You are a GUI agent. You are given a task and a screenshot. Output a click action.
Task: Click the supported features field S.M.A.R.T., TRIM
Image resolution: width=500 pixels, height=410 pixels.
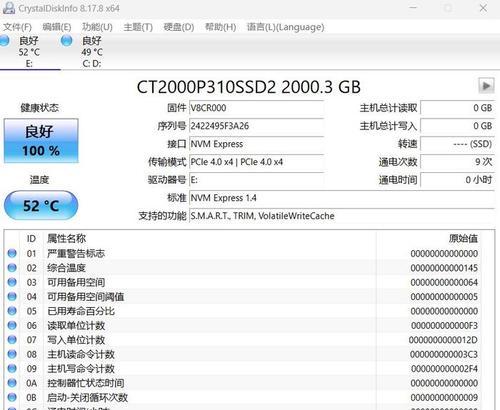click(342, 216)
